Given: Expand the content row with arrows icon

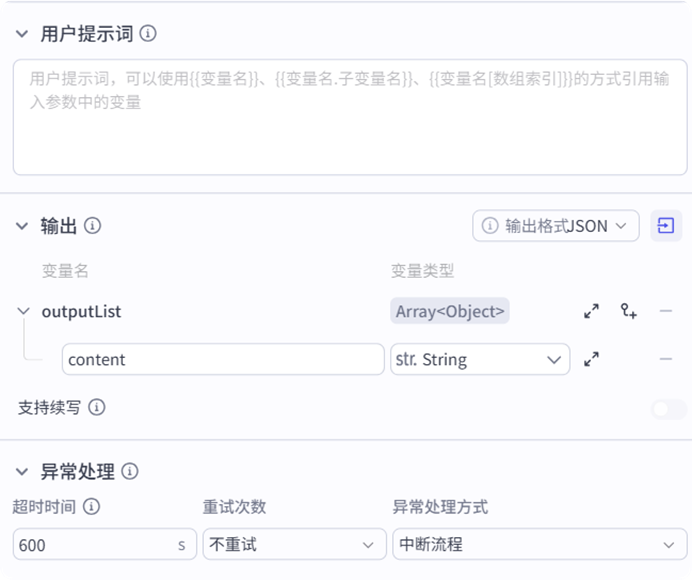Looking at the screenshot, I should 591,359.
